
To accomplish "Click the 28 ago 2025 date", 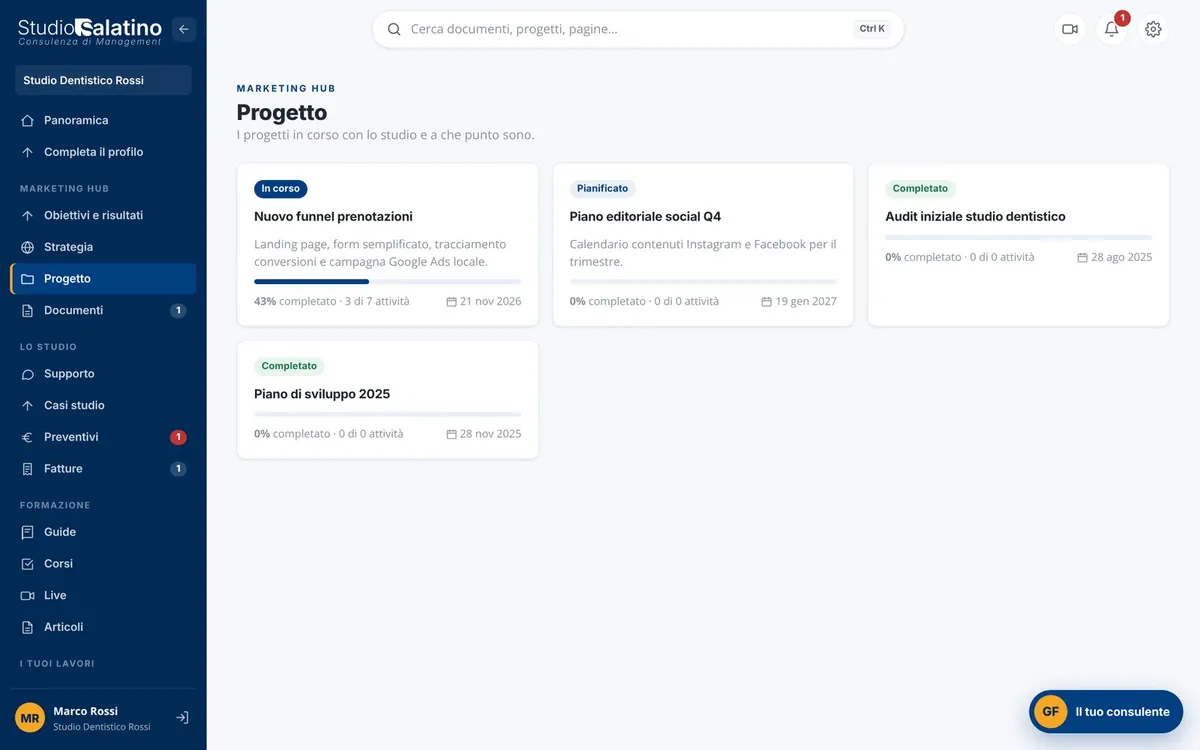I will 1122,257.
